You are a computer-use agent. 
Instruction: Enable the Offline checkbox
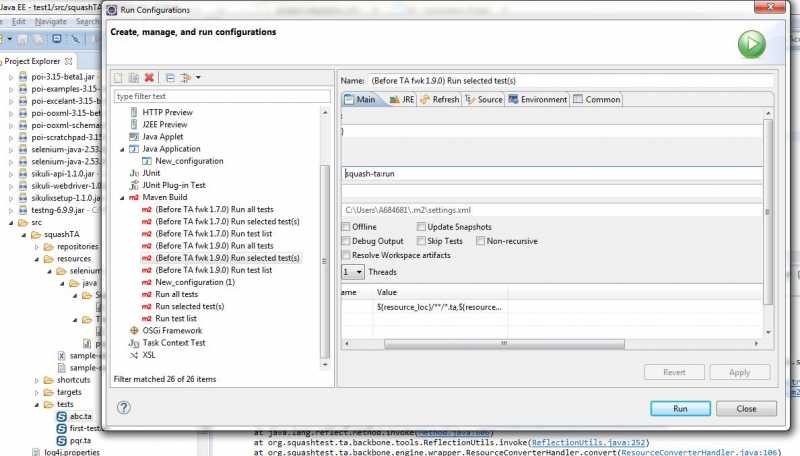tap(346, 227)
